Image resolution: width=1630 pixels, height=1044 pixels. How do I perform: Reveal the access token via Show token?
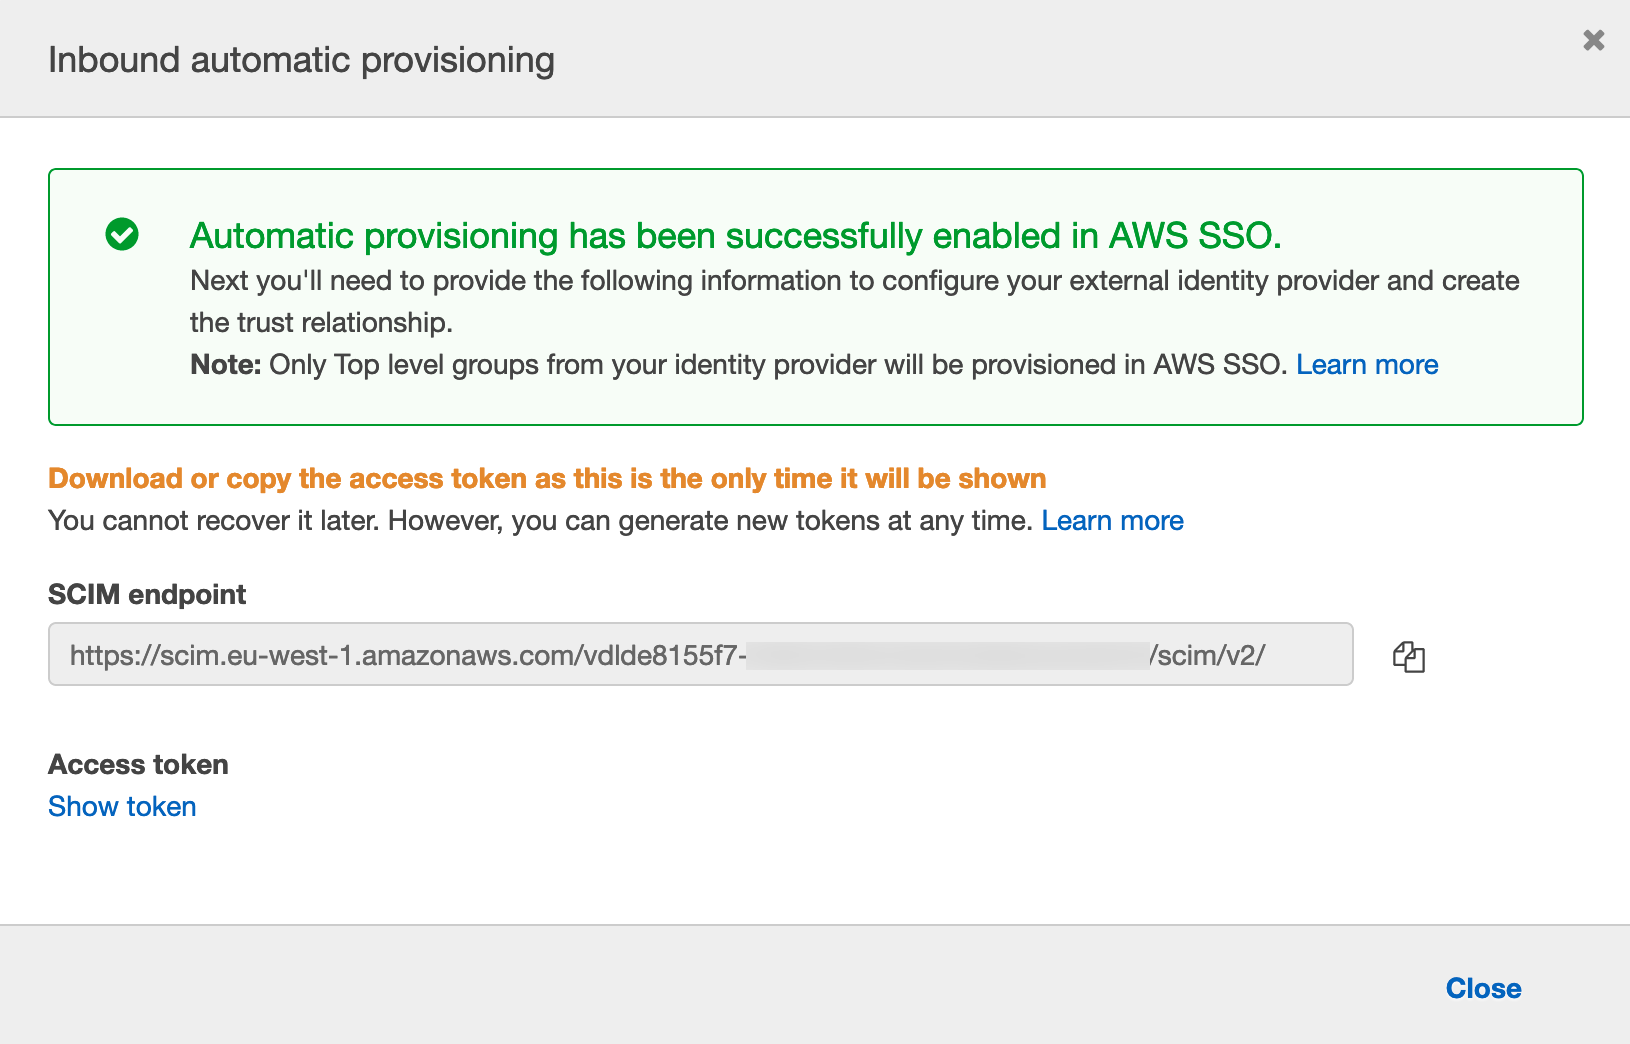[x=122, y=807]
